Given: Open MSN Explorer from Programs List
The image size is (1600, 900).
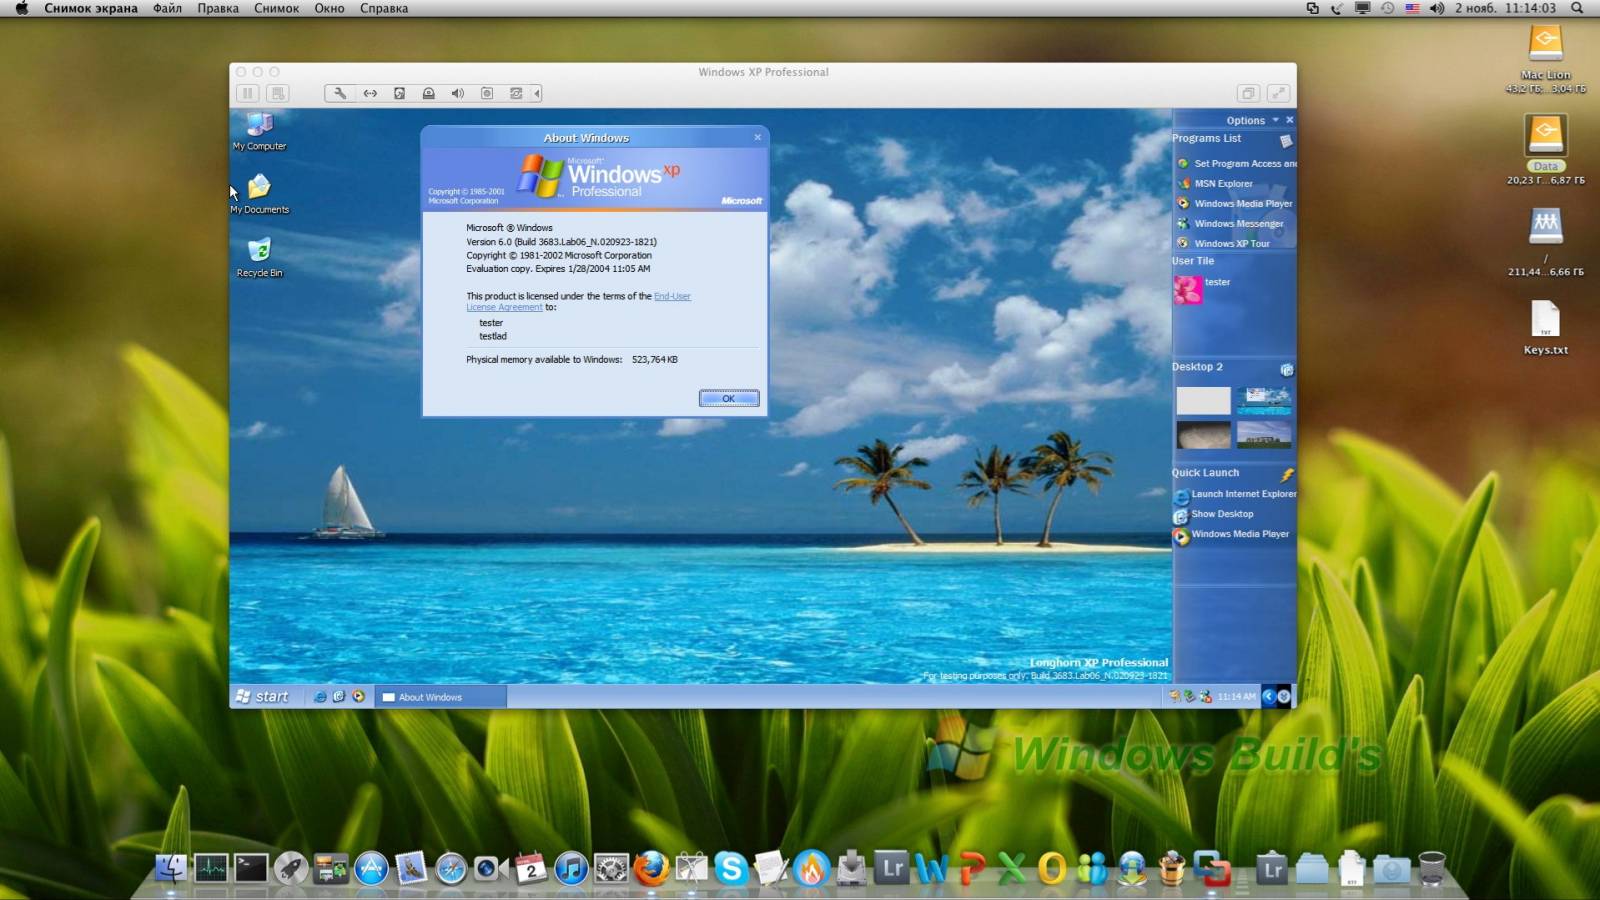Looking at the screenshot, I should coord(1214,183).
